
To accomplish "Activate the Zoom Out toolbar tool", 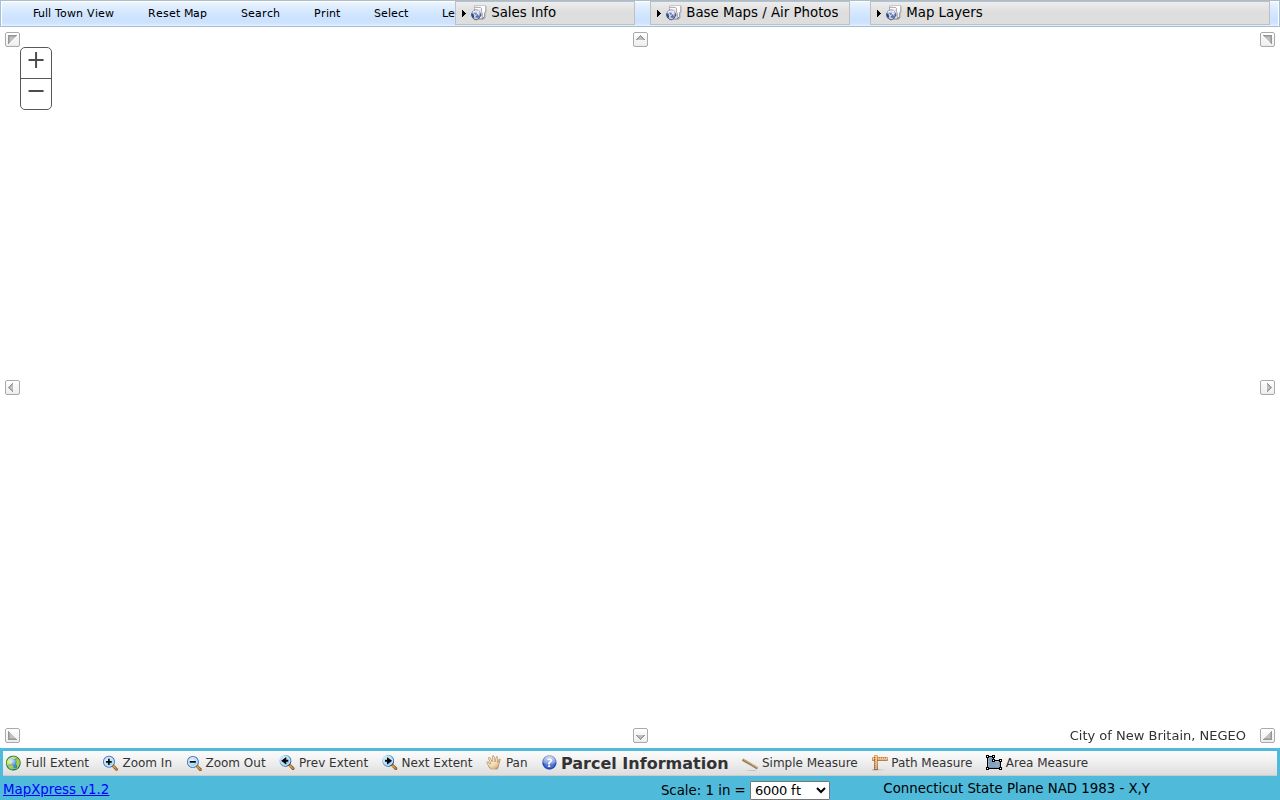I will (x=226, y=763).
